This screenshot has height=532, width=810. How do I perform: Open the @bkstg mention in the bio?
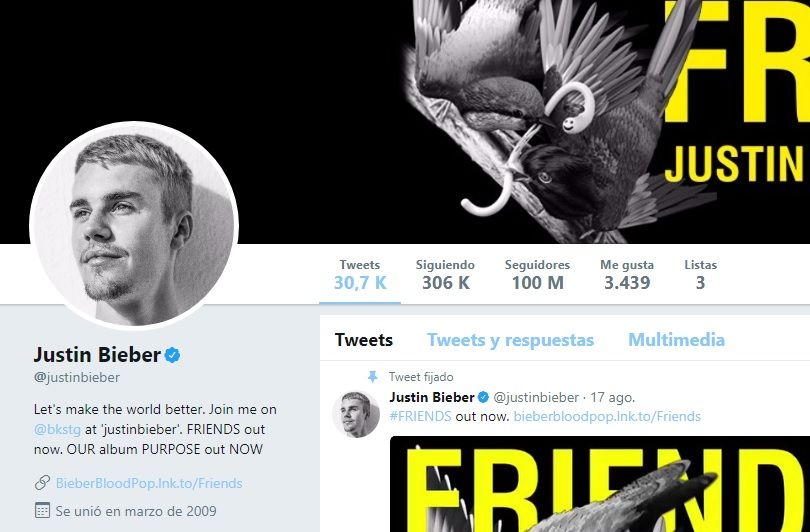pyautogui.click(x=57, y=430)
